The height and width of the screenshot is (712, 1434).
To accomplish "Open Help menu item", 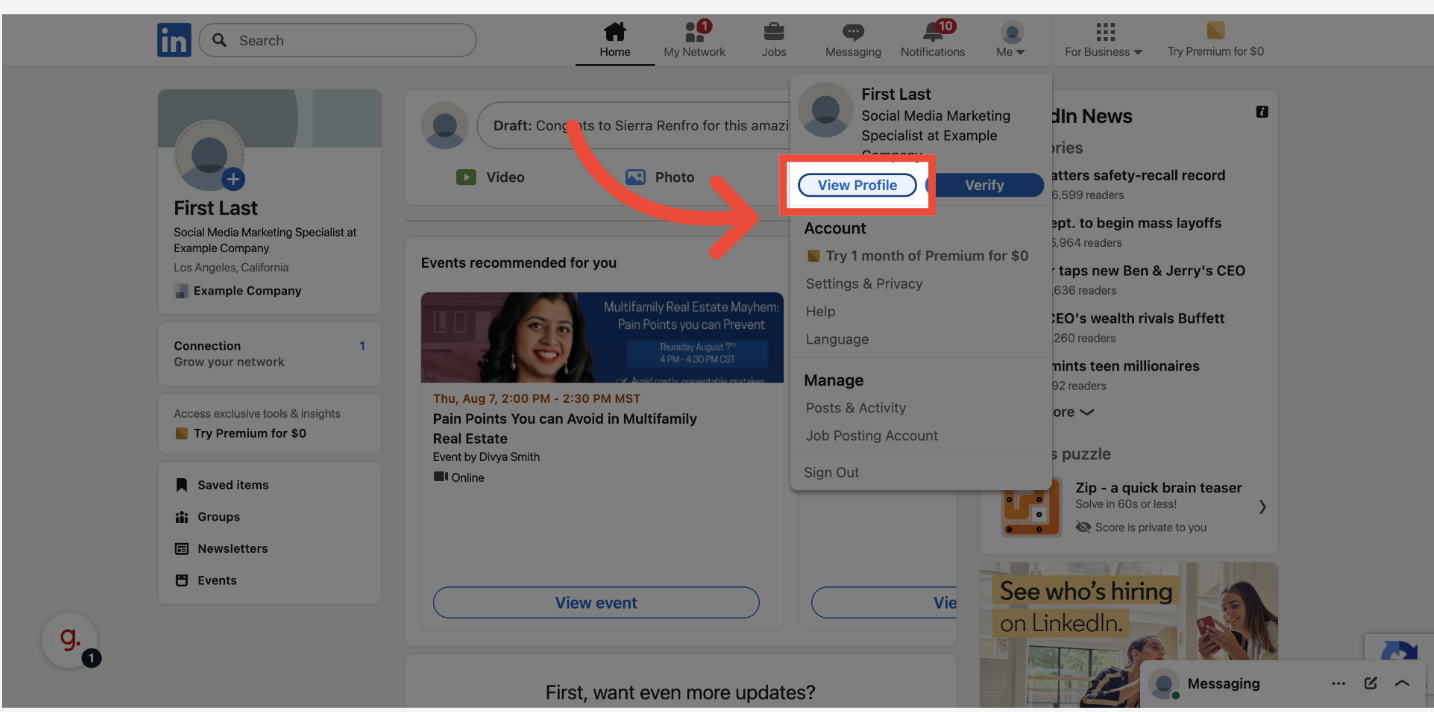I will (x=820, y=312).
